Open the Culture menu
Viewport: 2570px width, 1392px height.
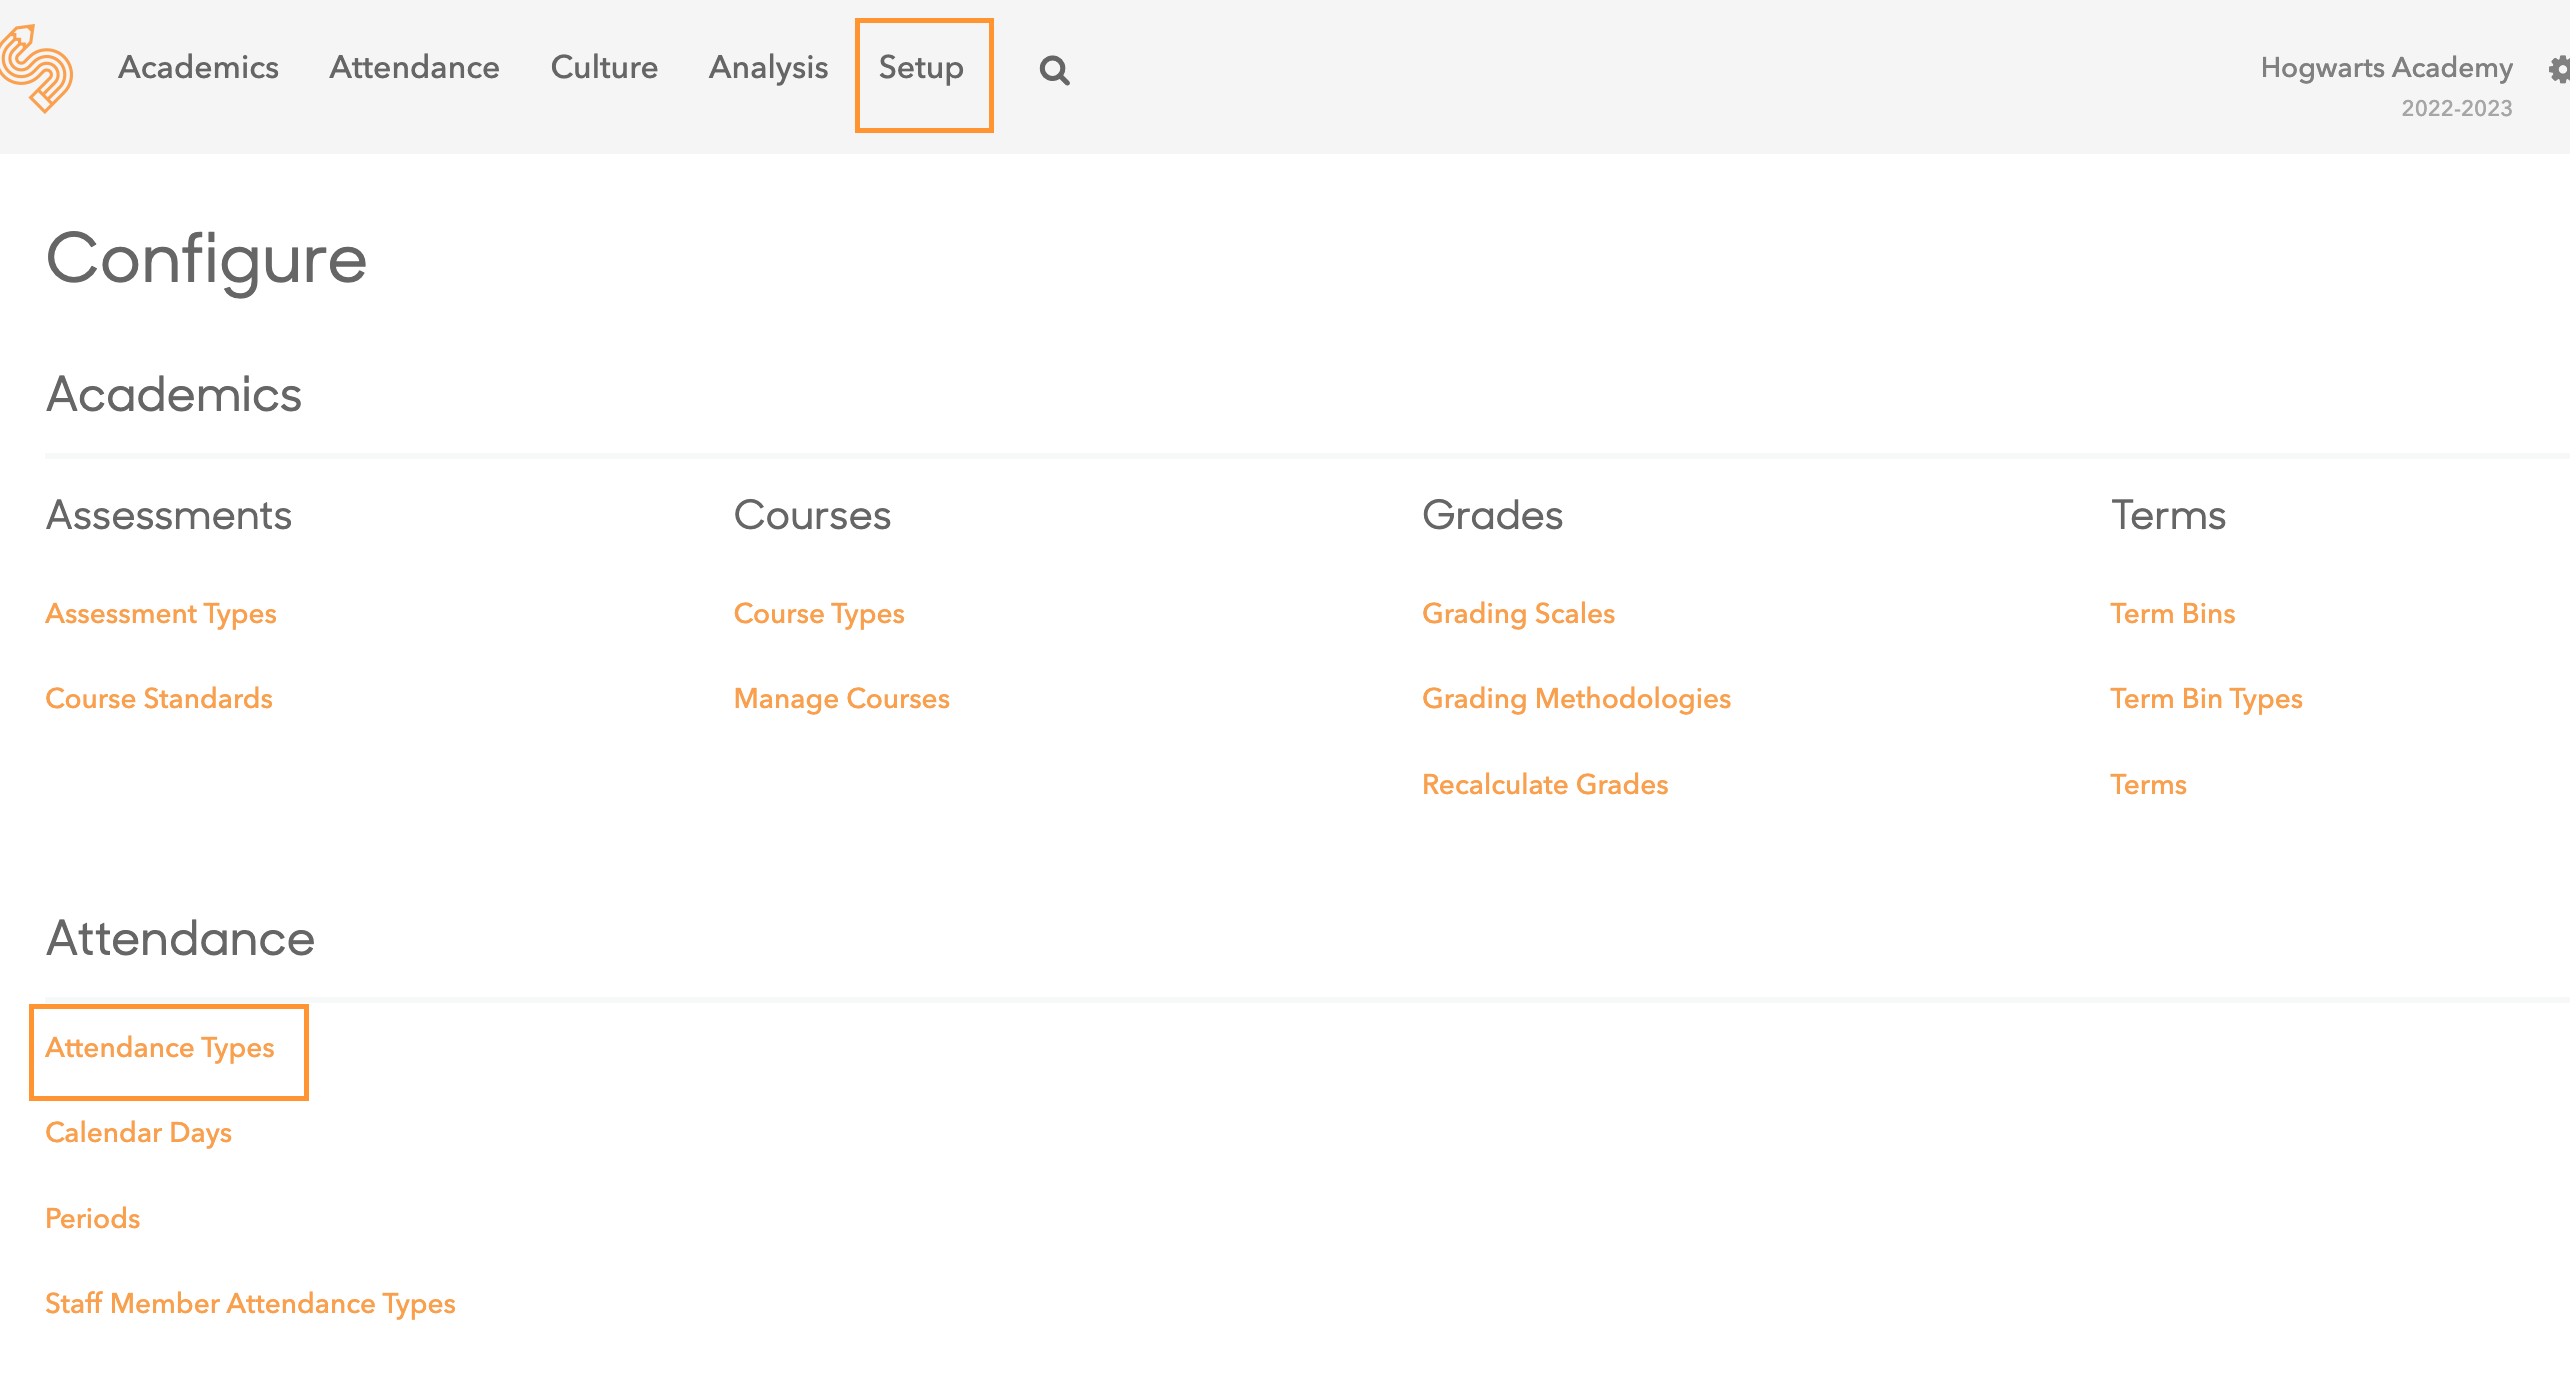pyautogui.click(x=604, y=67)
